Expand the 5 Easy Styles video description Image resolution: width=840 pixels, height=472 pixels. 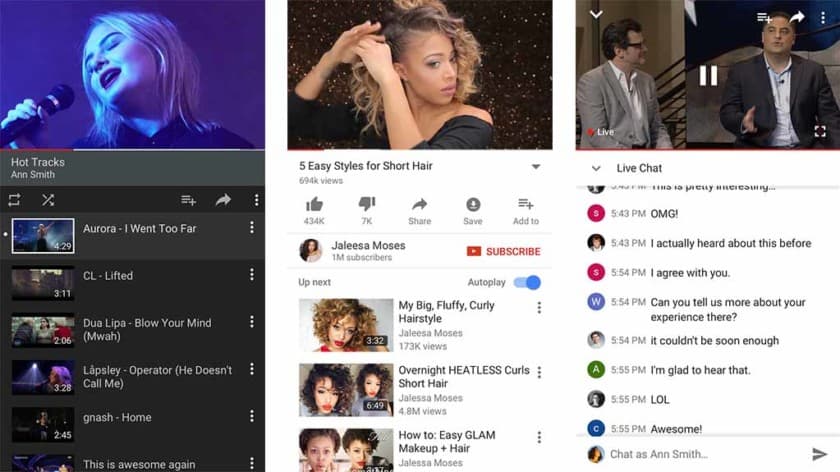tap(535, 167)
